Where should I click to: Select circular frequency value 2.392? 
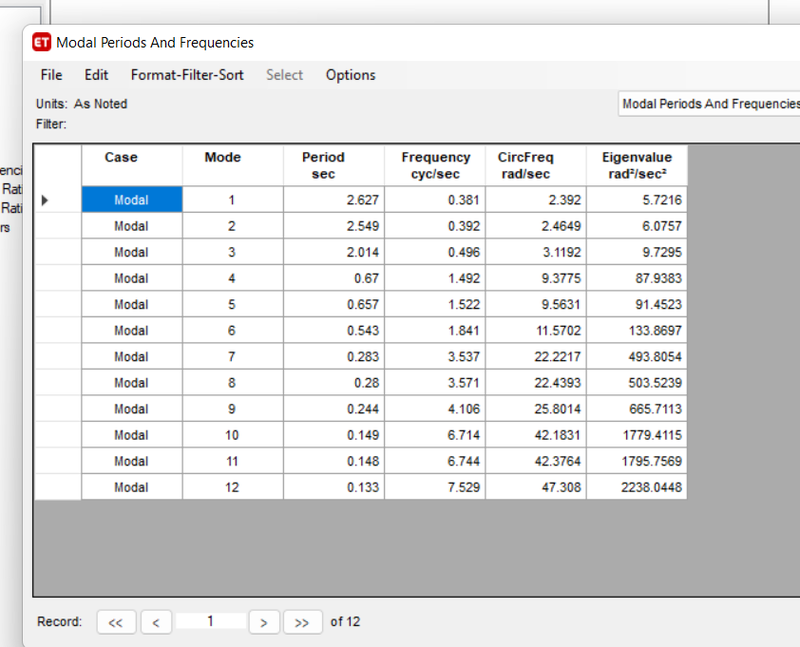[536, 200]
